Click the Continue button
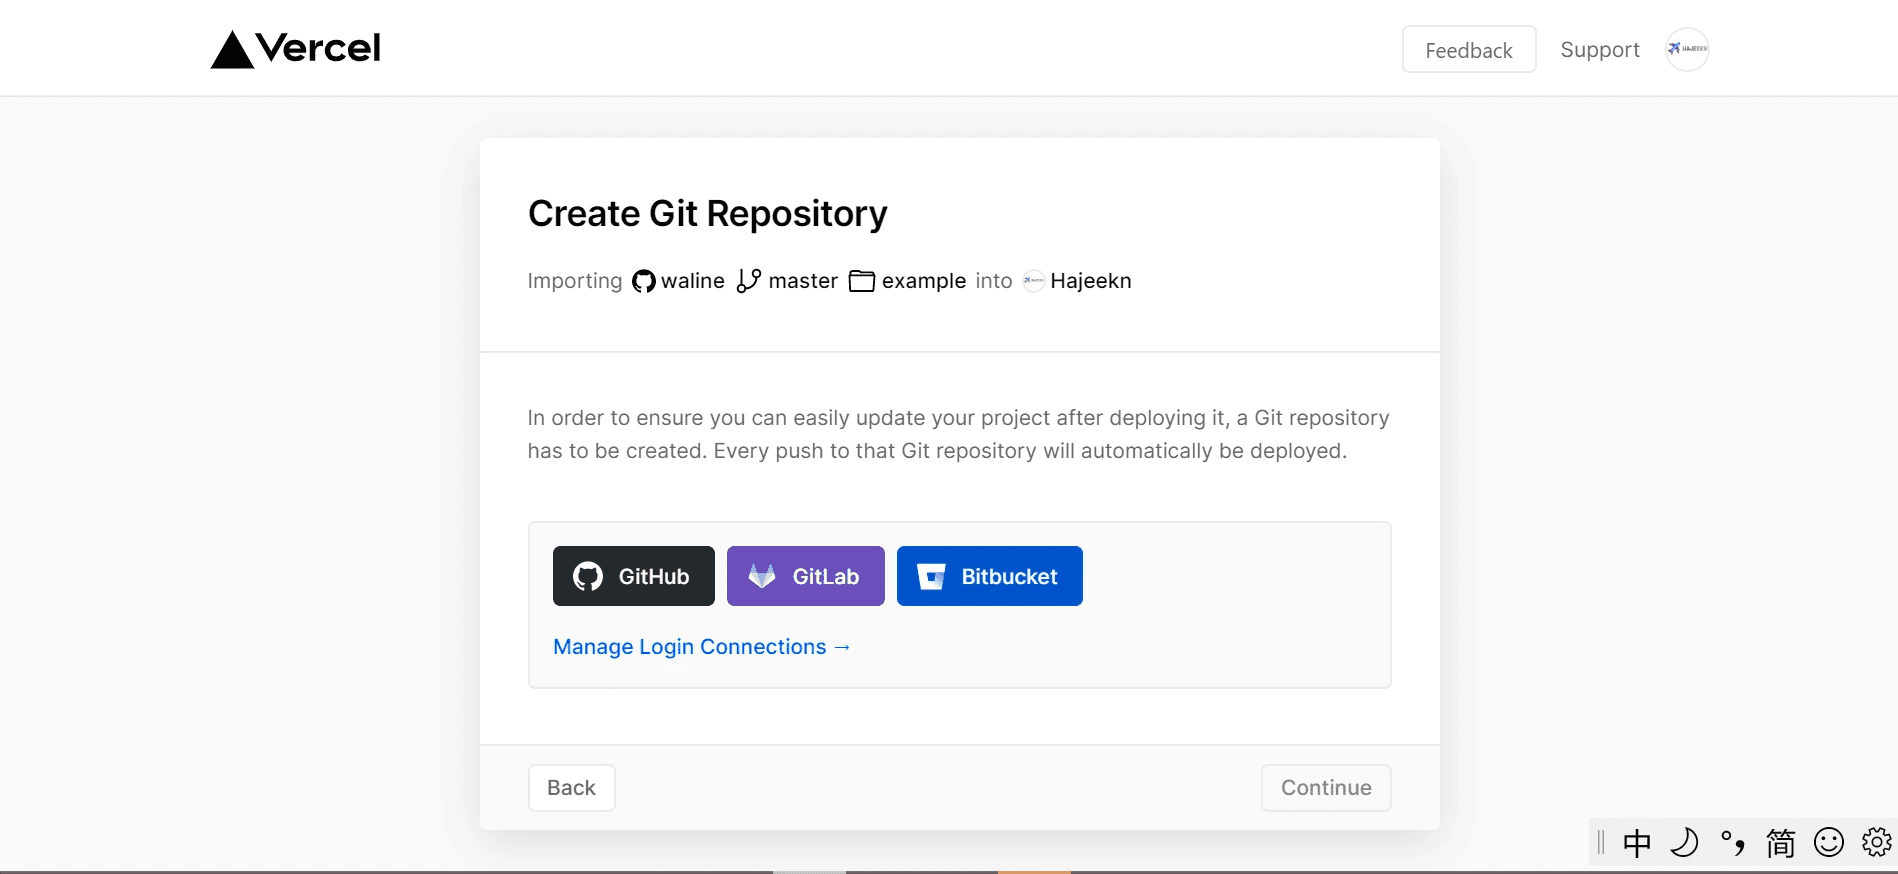The image size is (1898, 874). coord(1326,788)
